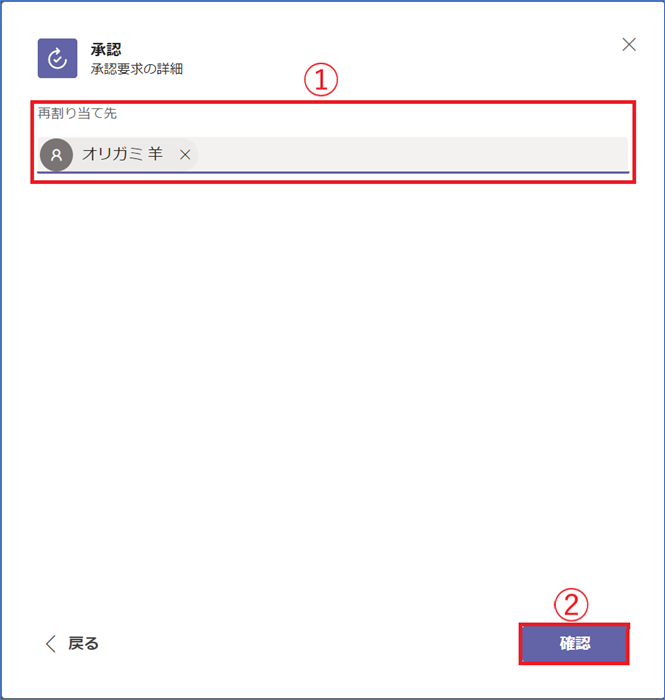Remove オリガミ 羊 from the reassign field

tap(185, 155)
